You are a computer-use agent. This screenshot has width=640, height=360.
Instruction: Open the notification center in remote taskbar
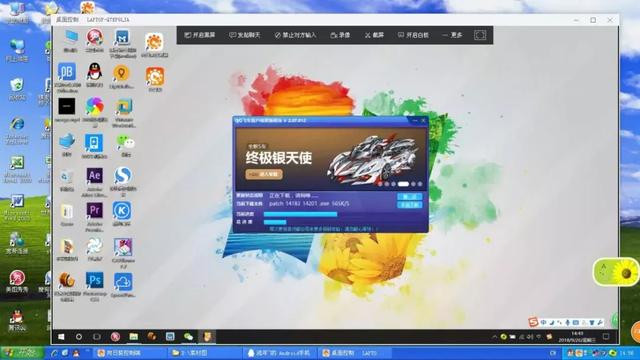[606, 337]
